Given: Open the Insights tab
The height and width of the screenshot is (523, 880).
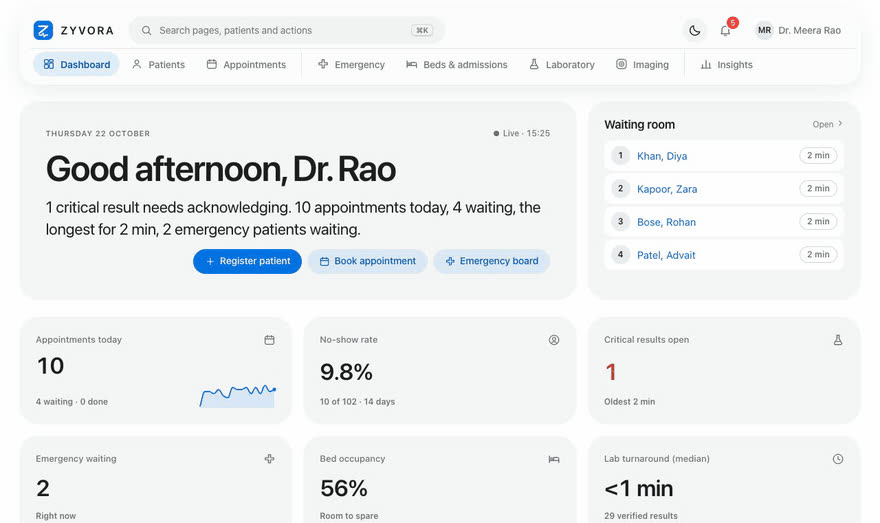Looking at the screenshot, I should pyautogui.click(x=727, y=65).
